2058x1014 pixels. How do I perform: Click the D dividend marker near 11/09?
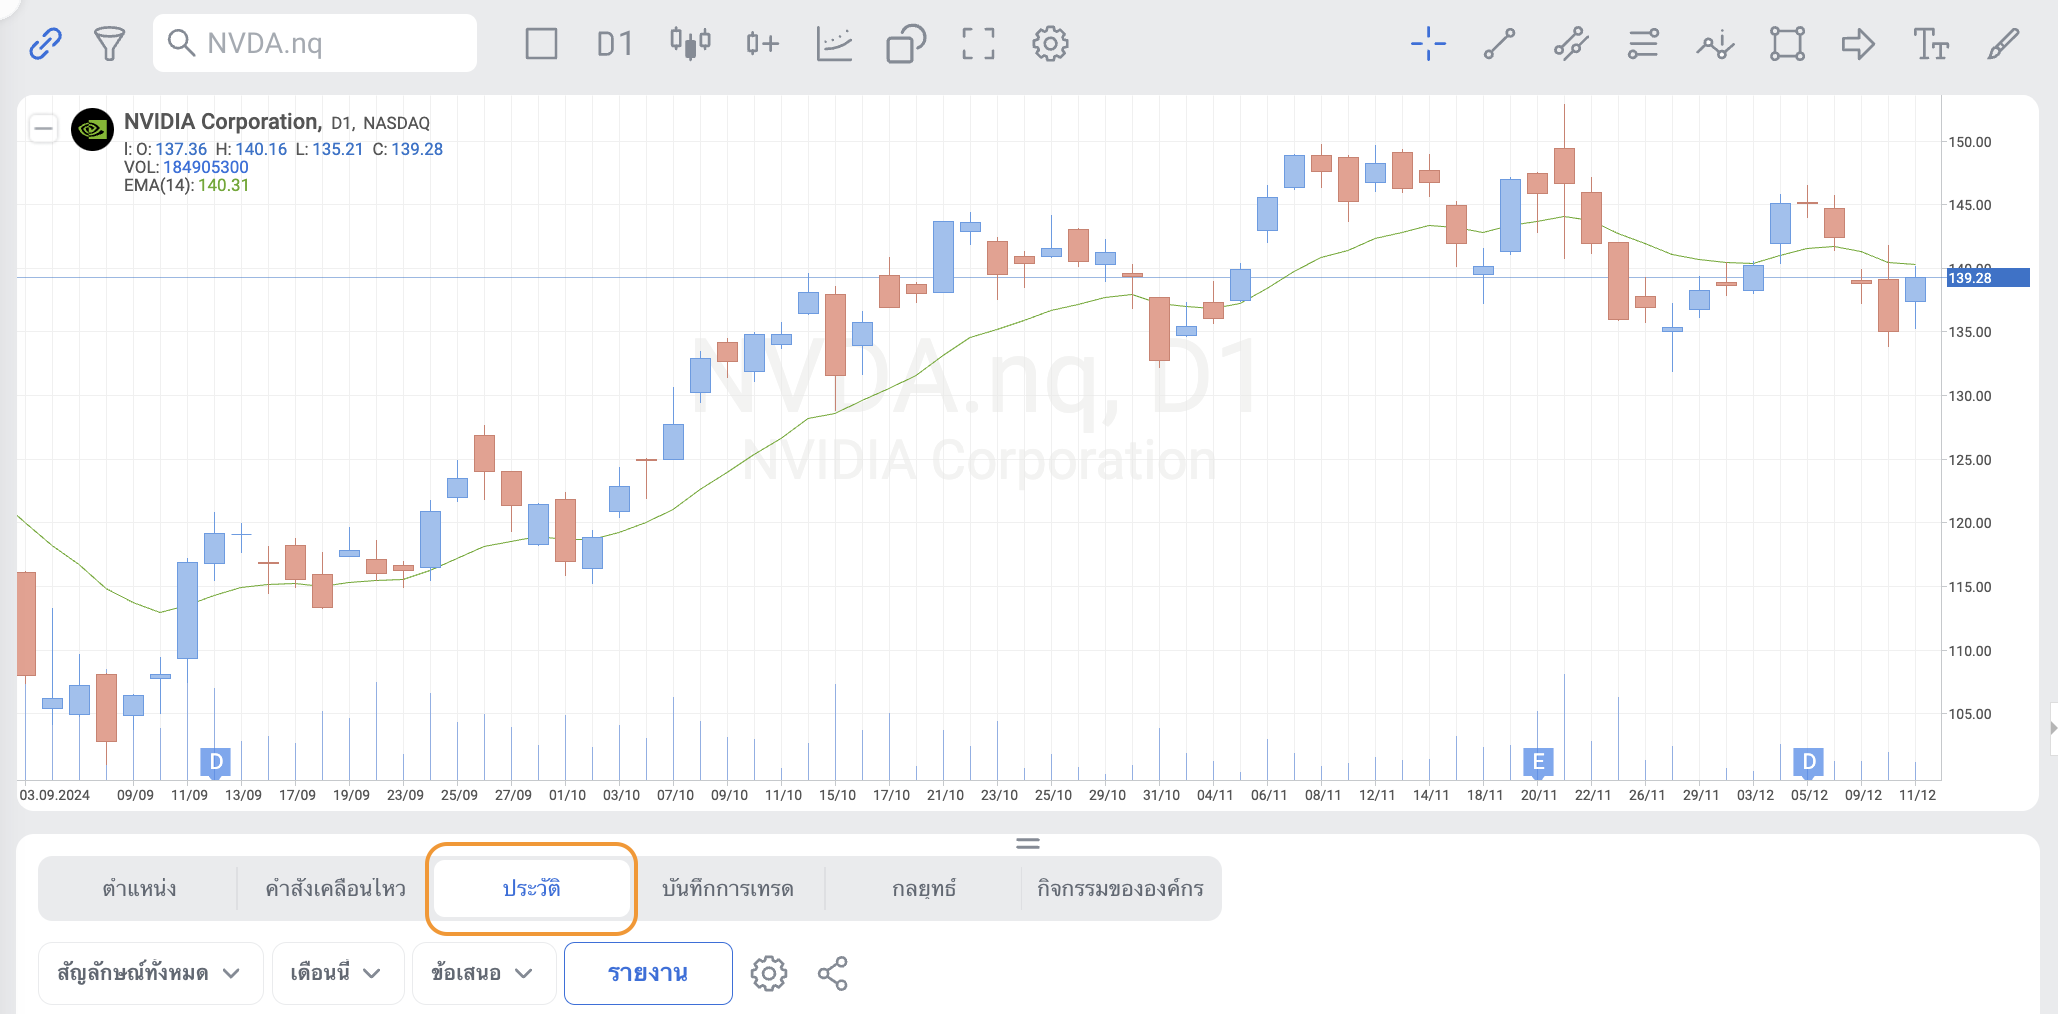(216, 762)
